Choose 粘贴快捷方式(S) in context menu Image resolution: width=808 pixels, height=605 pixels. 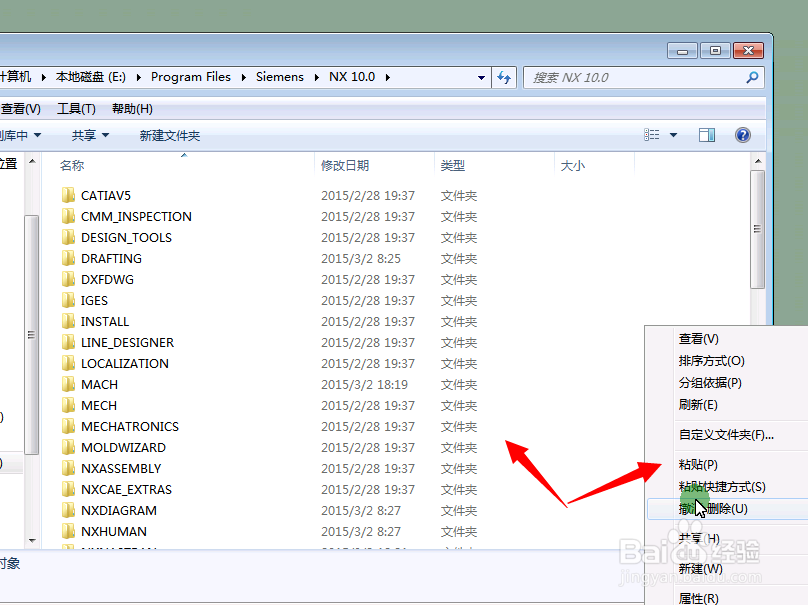(722, 487)
